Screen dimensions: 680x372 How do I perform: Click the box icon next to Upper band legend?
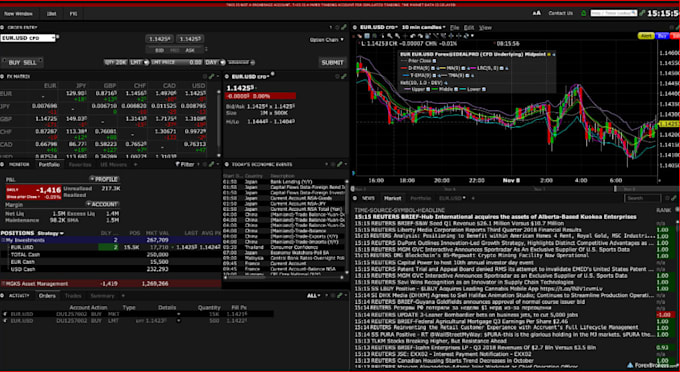(428, 89)
